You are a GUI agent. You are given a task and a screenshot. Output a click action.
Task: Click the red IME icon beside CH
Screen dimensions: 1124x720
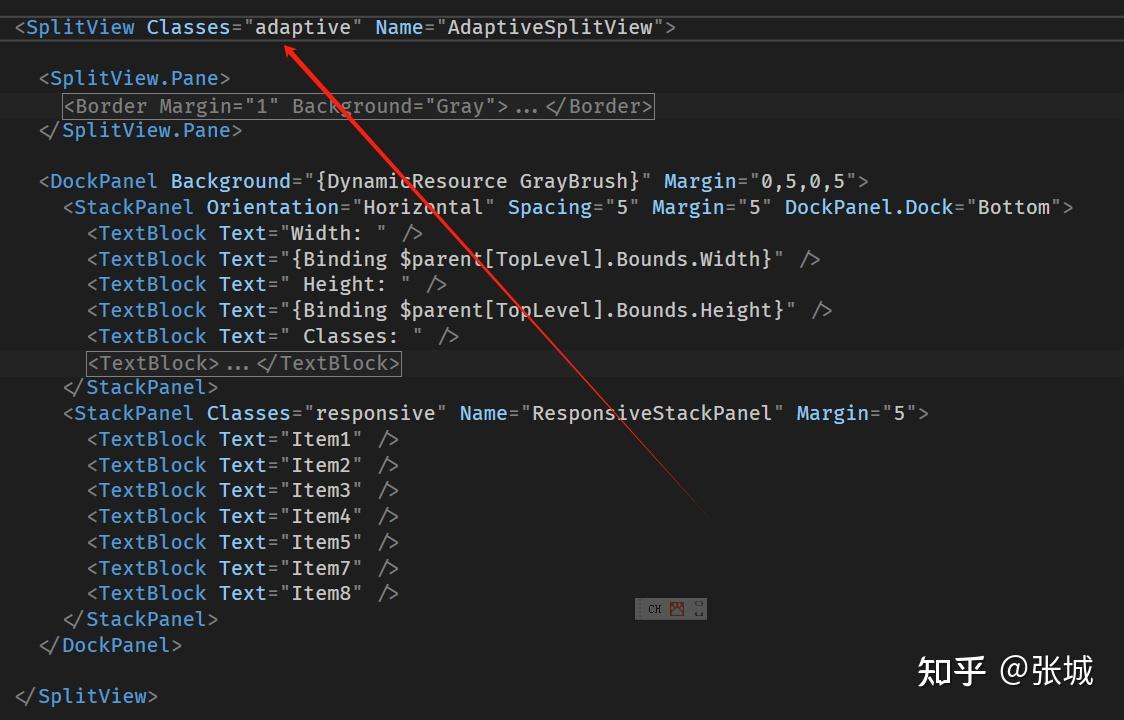[677, 609]
